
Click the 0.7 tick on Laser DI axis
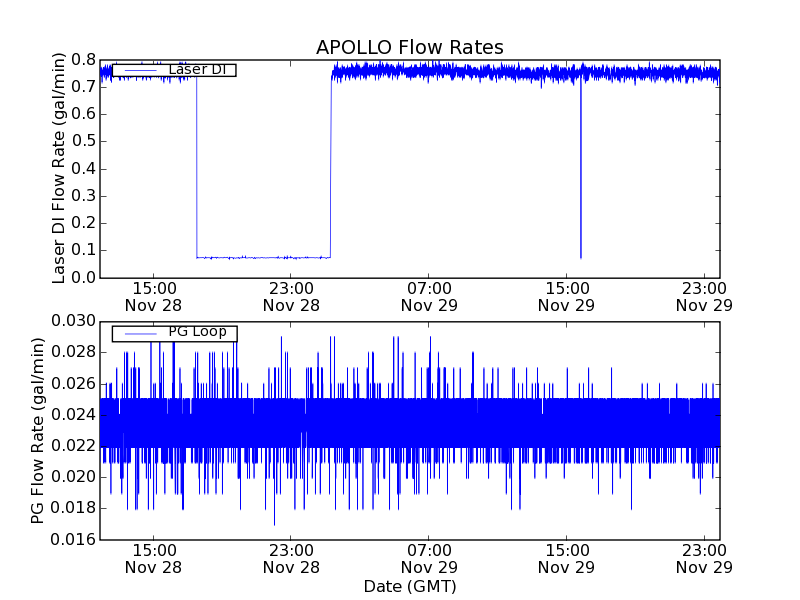(x=84, y=87)
